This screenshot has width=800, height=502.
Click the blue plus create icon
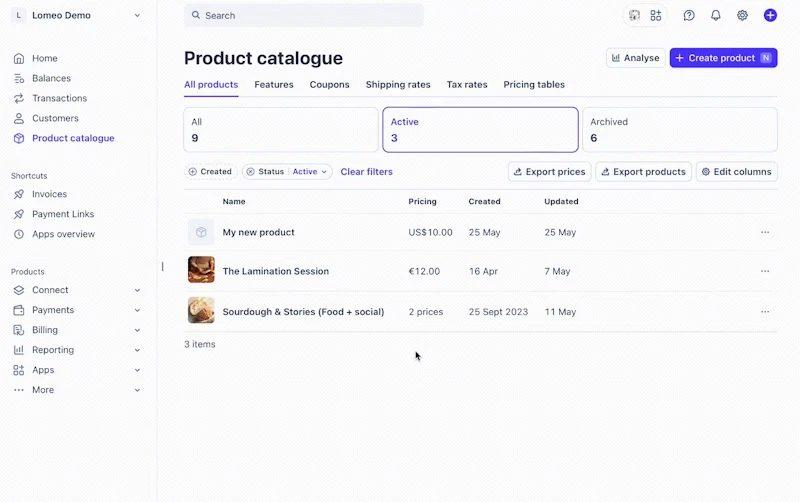click(x=770, y=15)
